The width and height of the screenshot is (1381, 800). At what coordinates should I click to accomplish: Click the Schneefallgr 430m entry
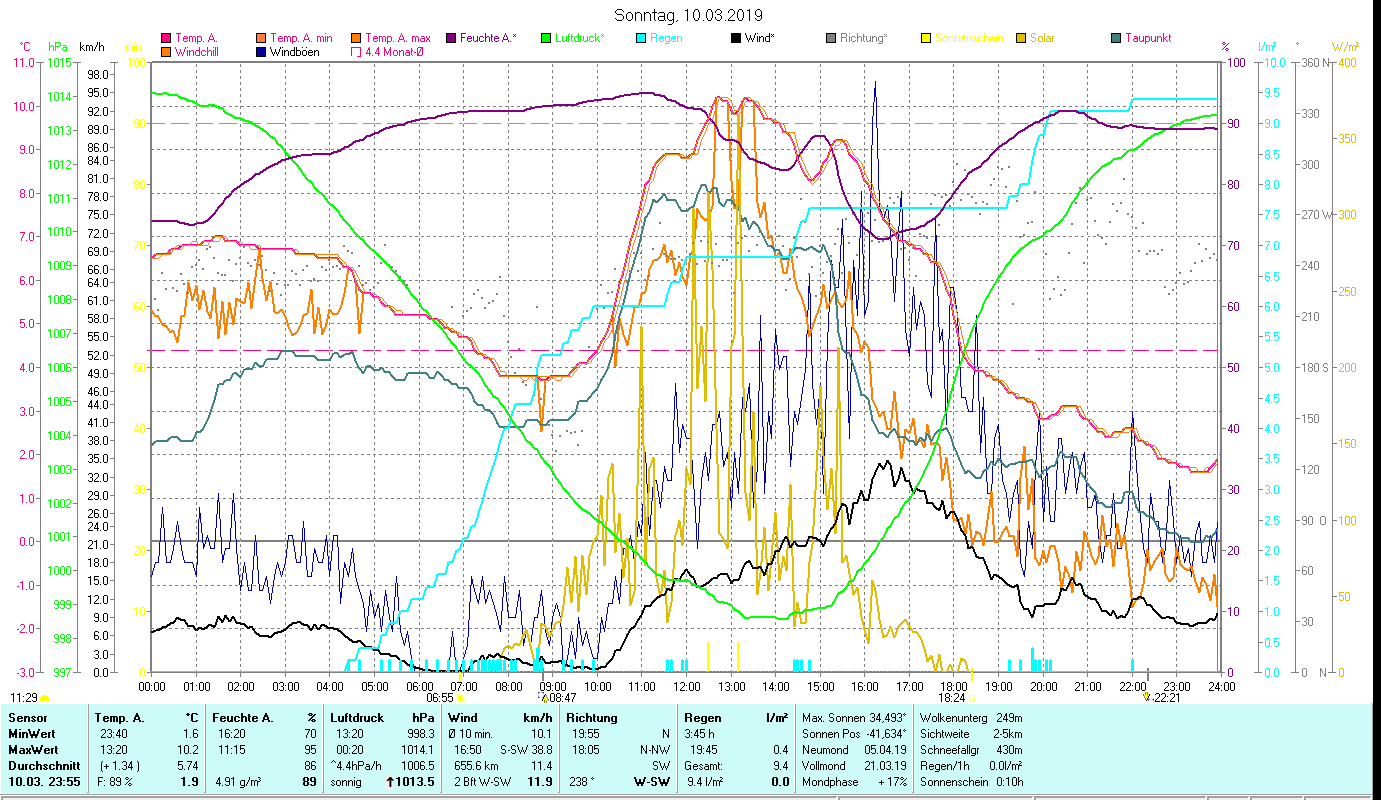[x=970, y=750]
